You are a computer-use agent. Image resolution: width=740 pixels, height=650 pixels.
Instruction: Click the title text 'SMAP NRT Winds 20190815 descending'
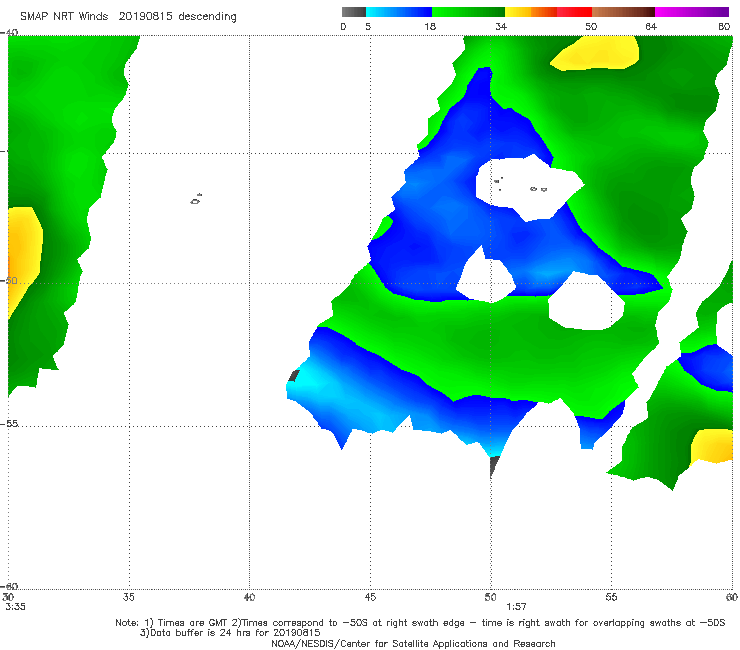pos(128,17)
